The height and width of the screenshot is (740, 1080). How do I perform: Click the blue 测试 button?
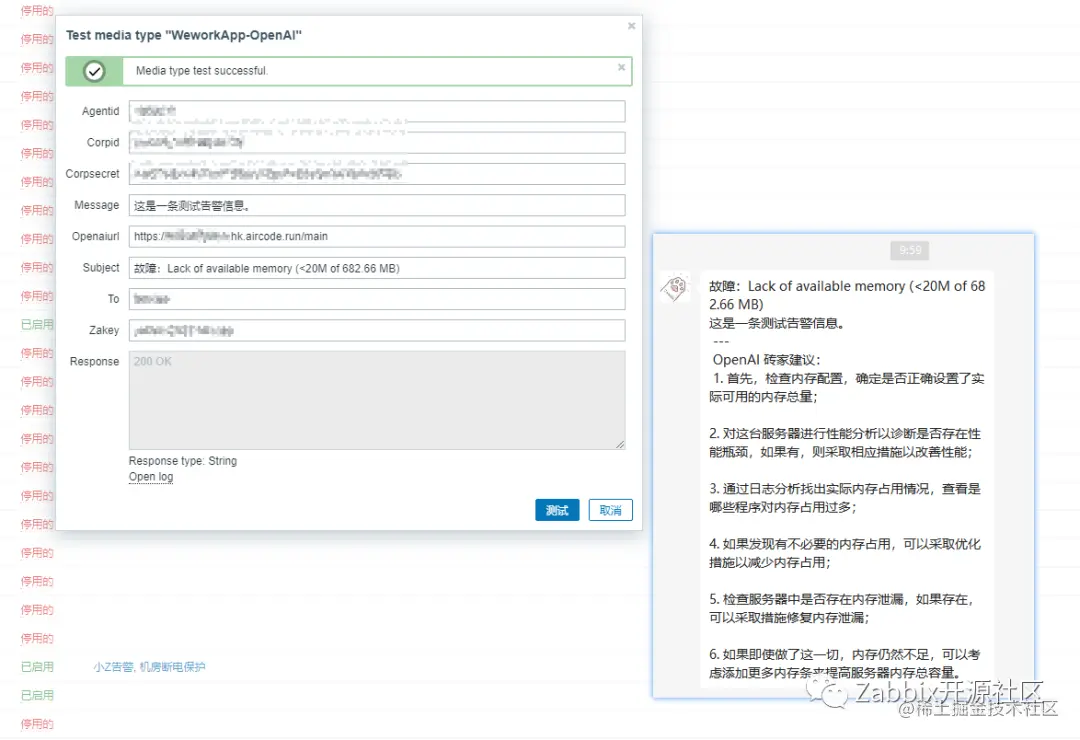pos(557,510)
